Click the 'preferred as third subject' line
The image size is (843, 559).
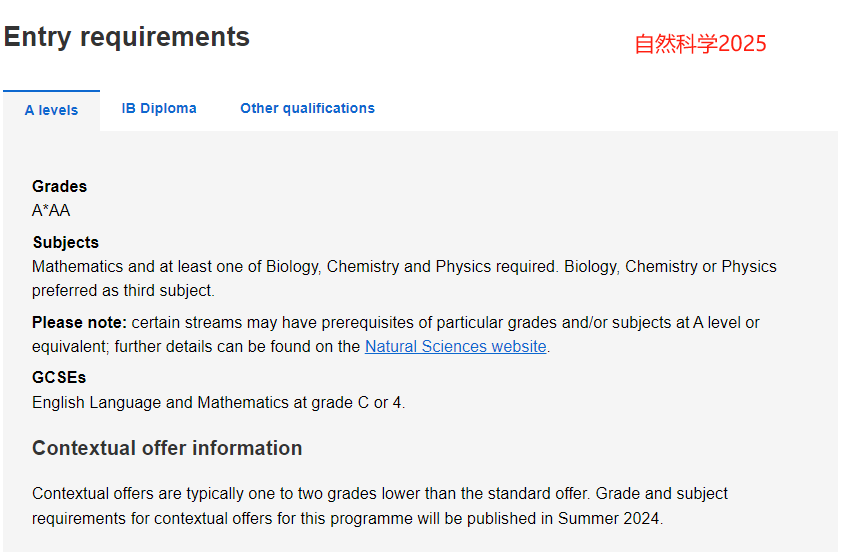pos(123,291)
